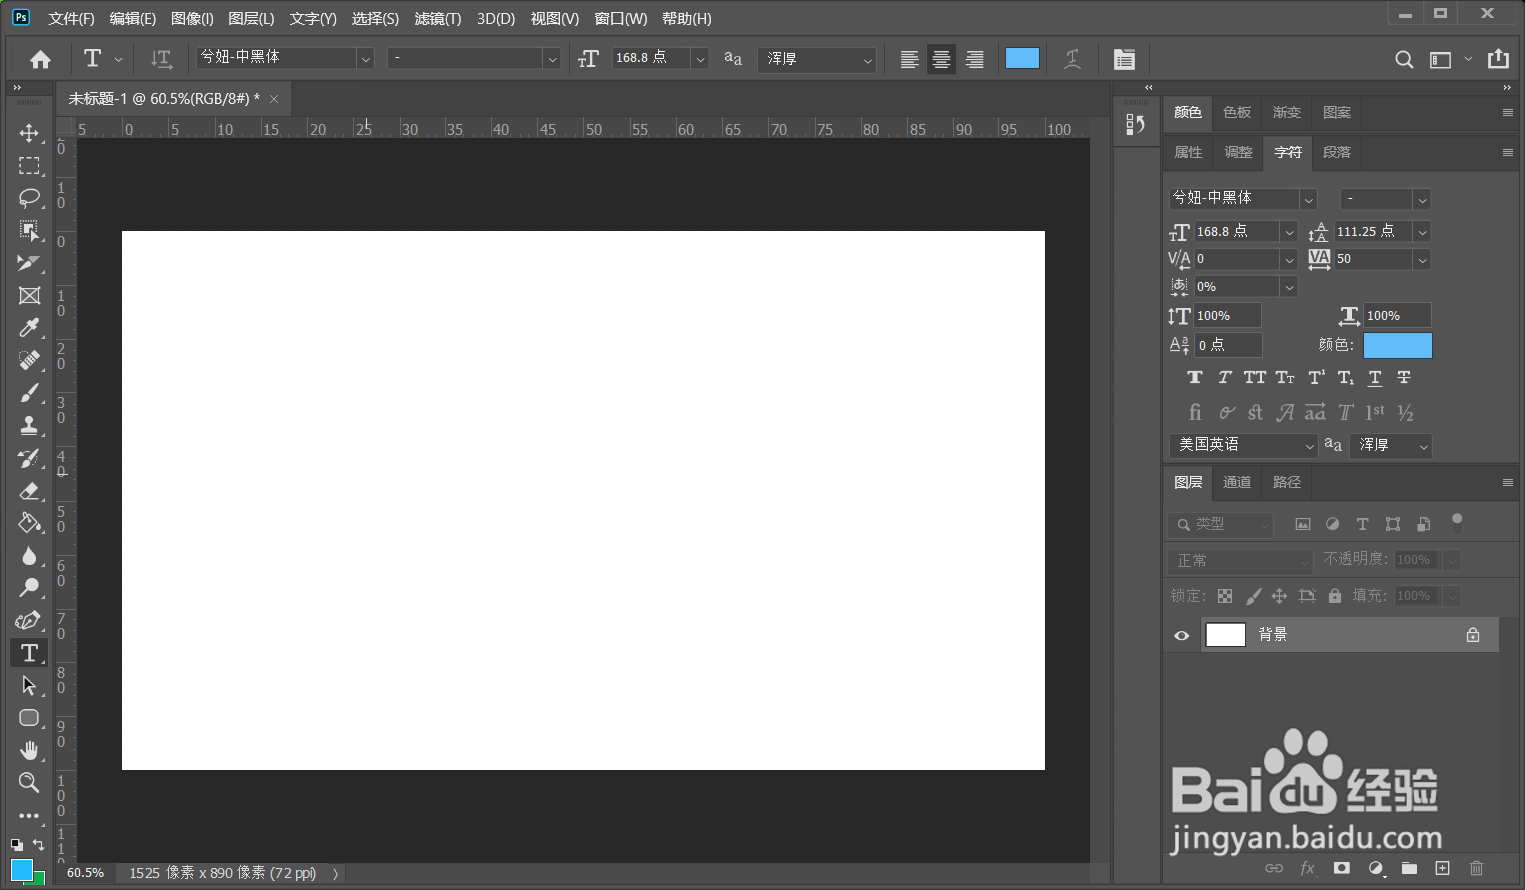1525x890 pixels.
Task: Select the Blur tool
Action: coord(29,555)
